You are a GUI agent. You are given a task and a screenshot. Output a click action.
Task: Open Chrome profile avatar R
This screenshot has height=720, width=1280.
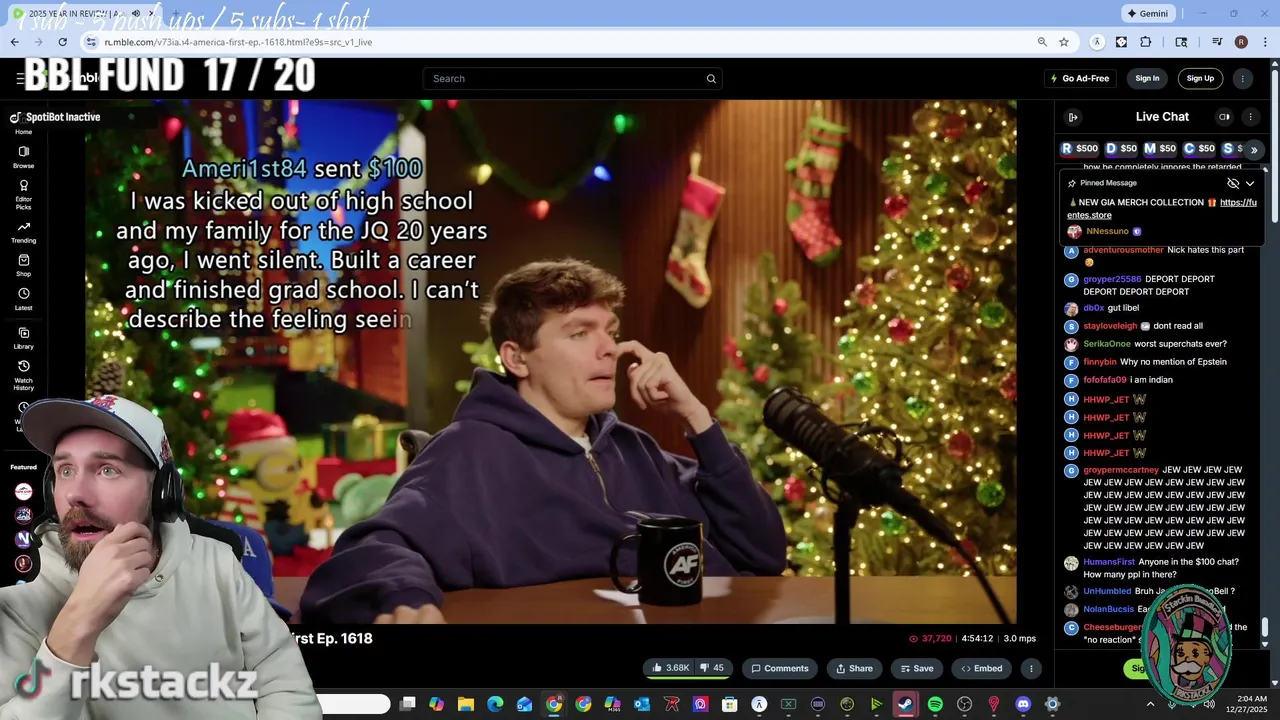[x=1241, y=42]
